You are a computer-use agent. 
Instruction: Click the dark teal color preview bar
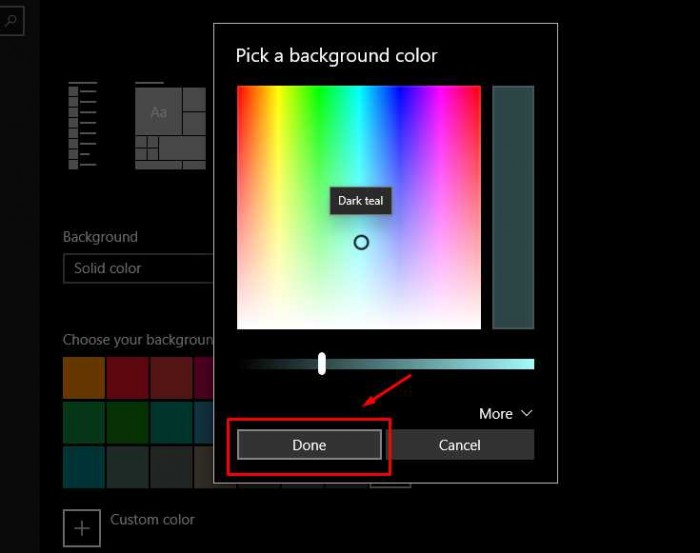coord(513,207)
